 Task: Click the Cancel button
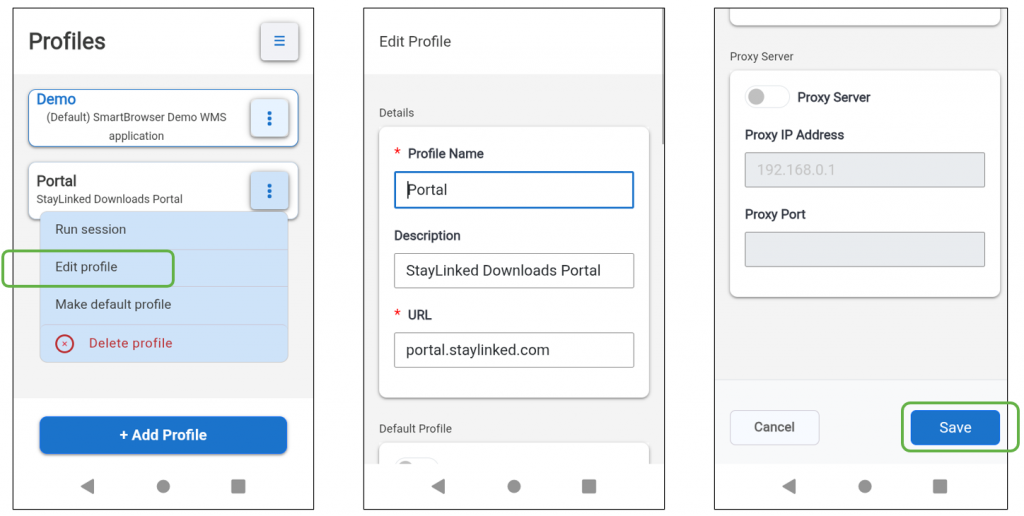(774, 427)
